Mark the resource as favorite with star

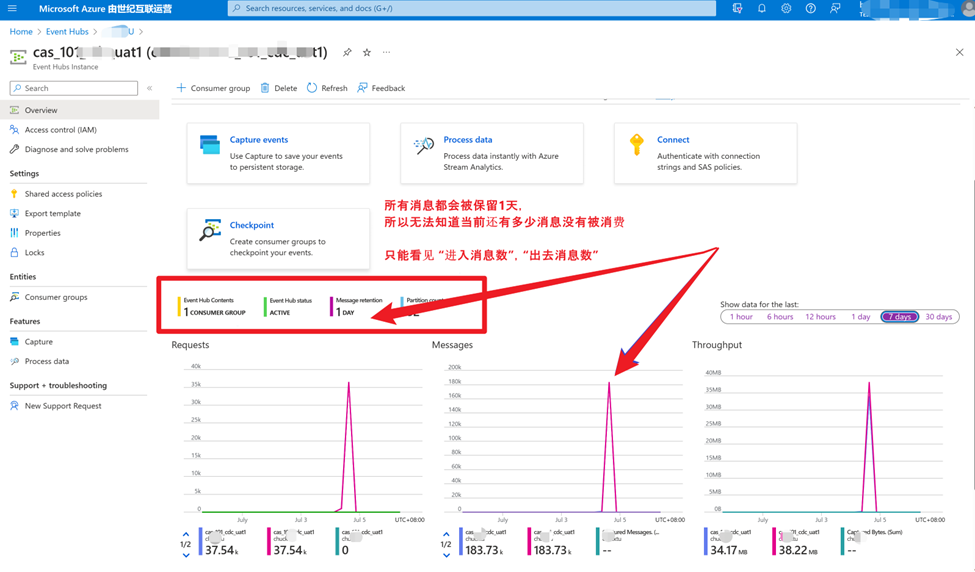367,52
